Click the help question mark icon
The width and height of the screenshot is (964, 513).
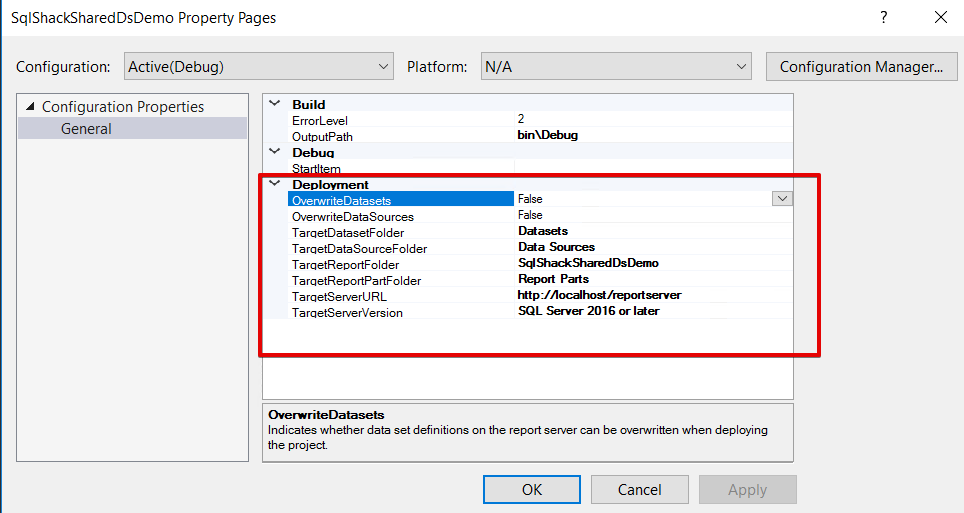(883, 17)
